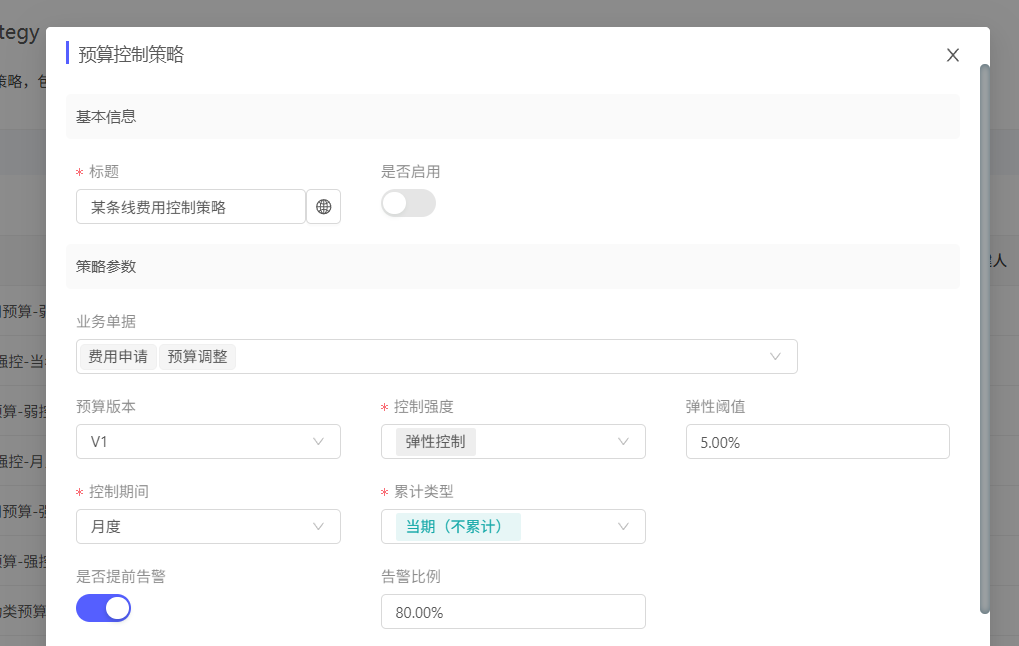
Task: Click the 当期（不累计） selected tag
Action: click(x=458, y=526)
